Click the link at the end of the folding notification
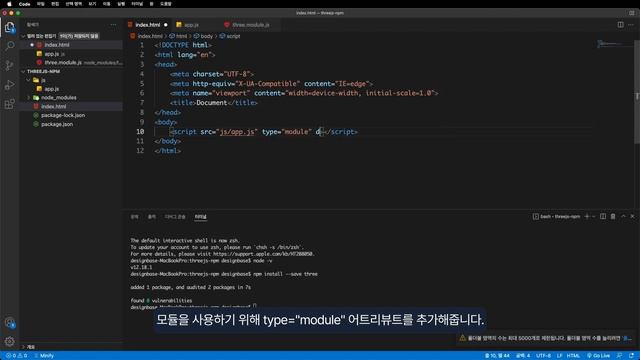640x360 pixels. 627,338
